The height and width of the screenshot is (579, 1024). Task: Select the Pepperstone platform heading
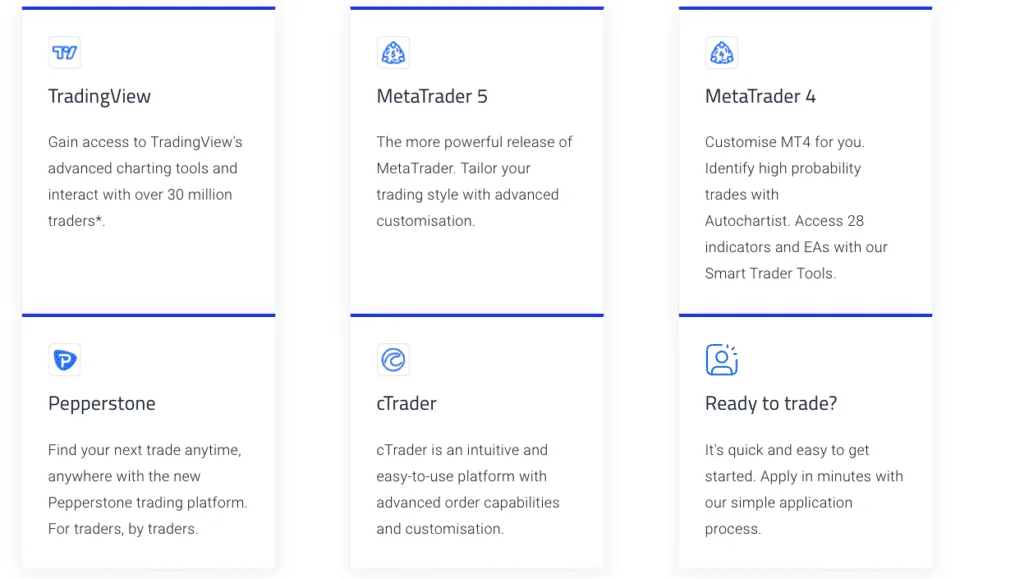(102, 403)
